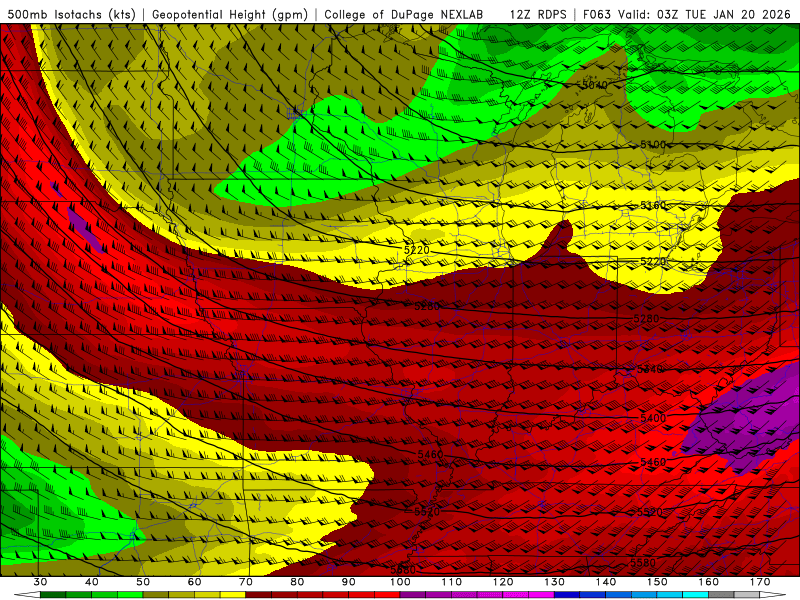Screen dimensions: 800x600
Task: Select the 5100 height contour label
Action: pyautogui.click(x=653, y=145)
